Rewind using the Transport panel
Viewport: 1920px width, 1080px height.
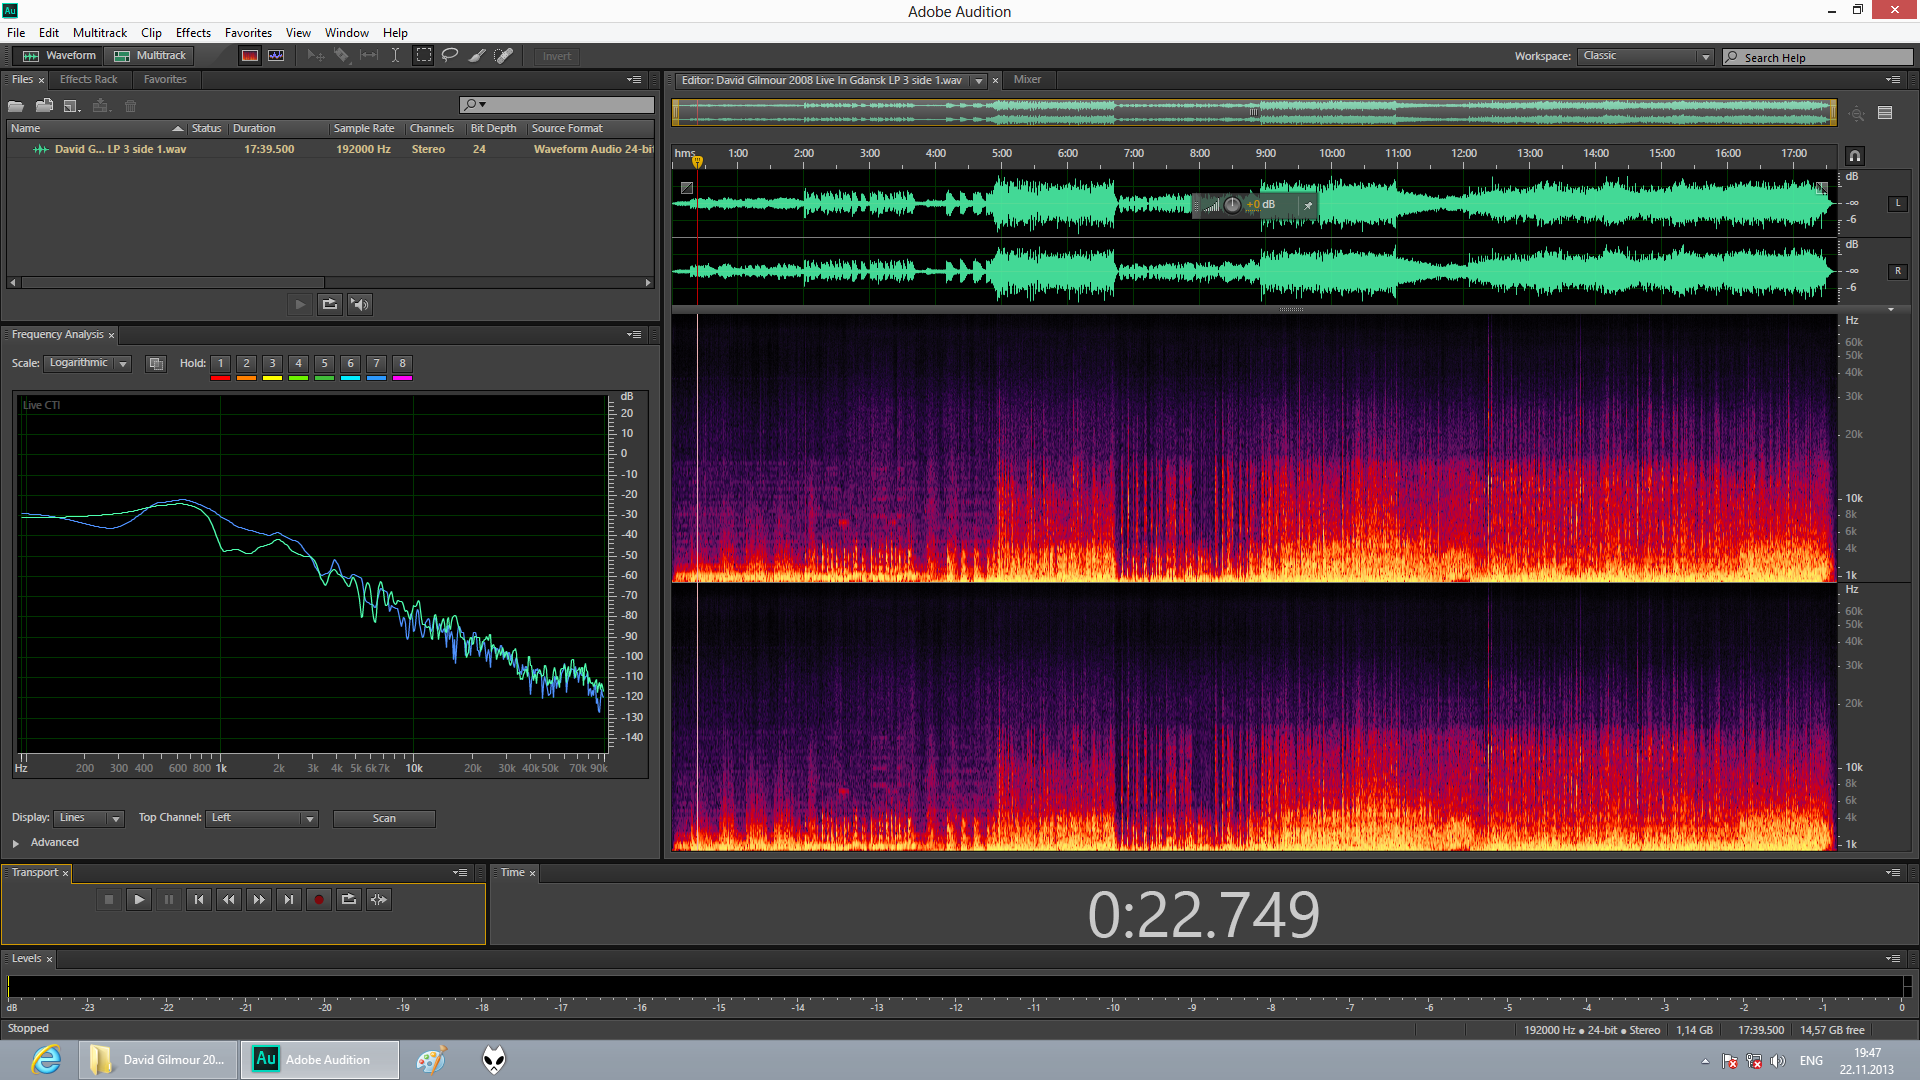[229, 900]
